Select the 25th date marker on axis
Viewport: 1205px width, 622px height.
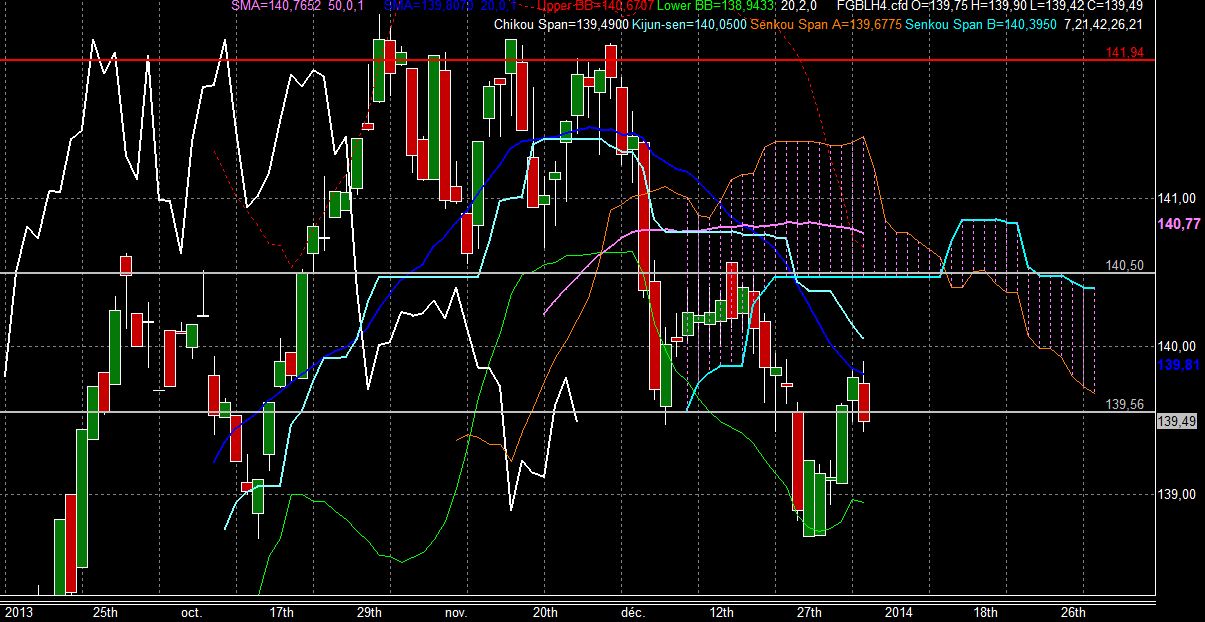105,611
